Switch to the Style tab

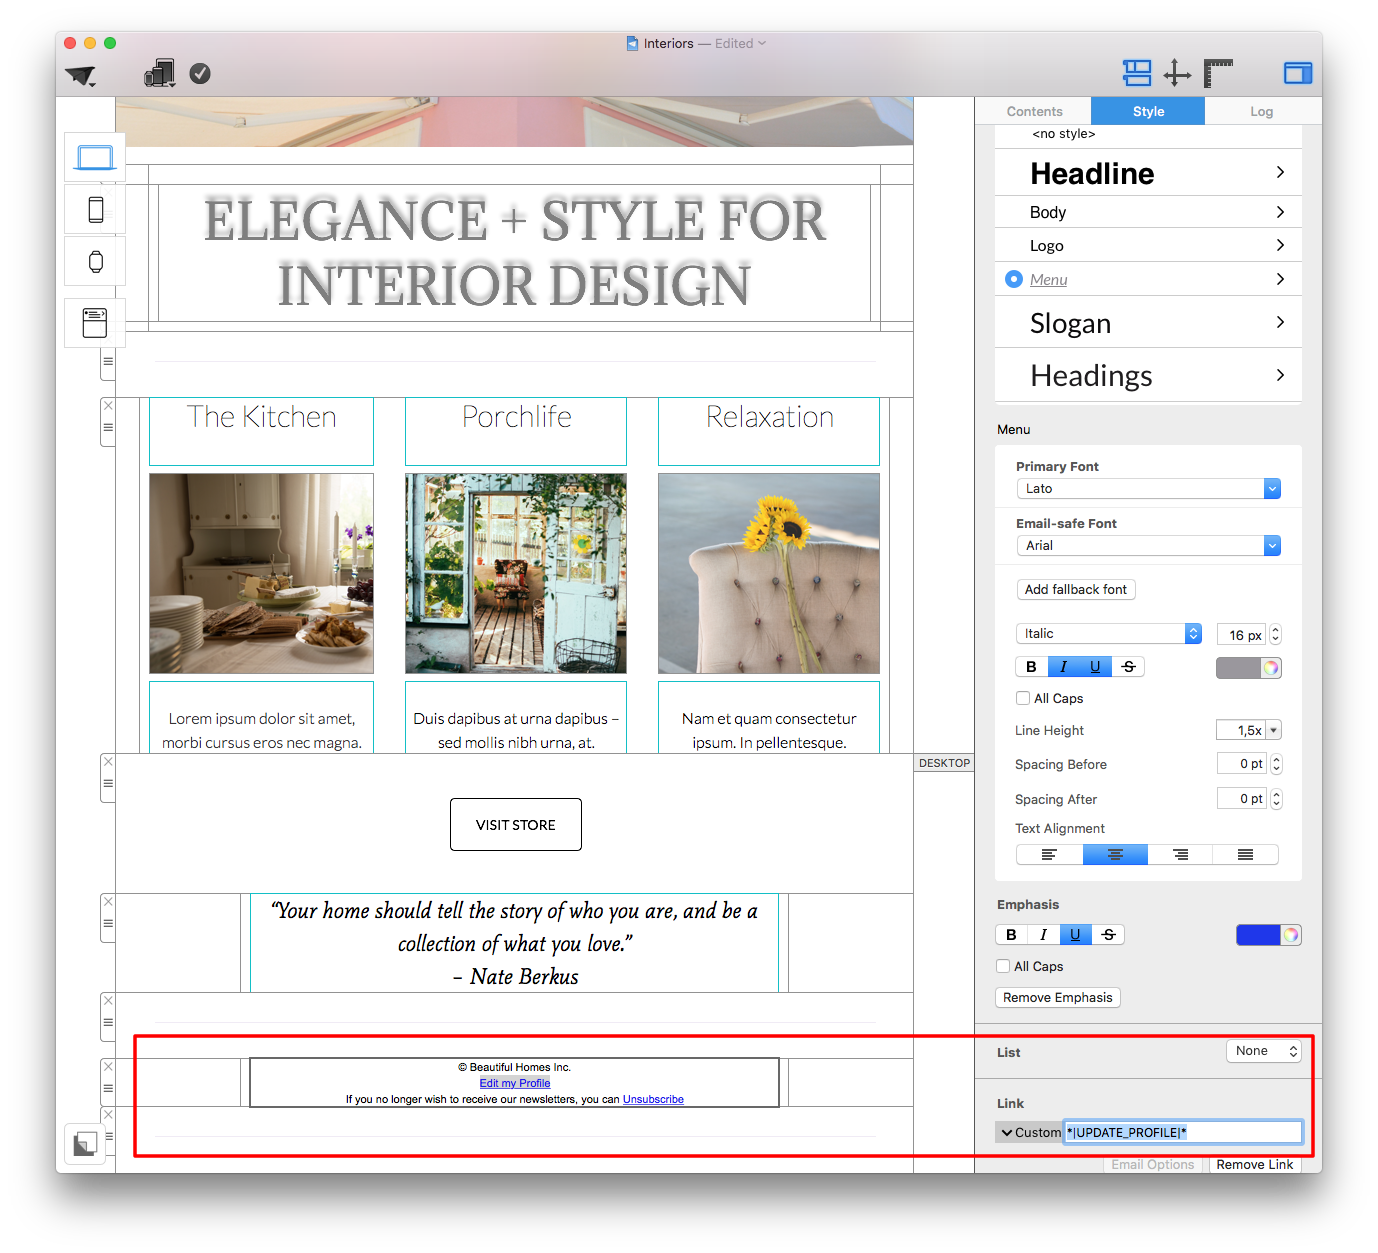[x=1148, y=111]
